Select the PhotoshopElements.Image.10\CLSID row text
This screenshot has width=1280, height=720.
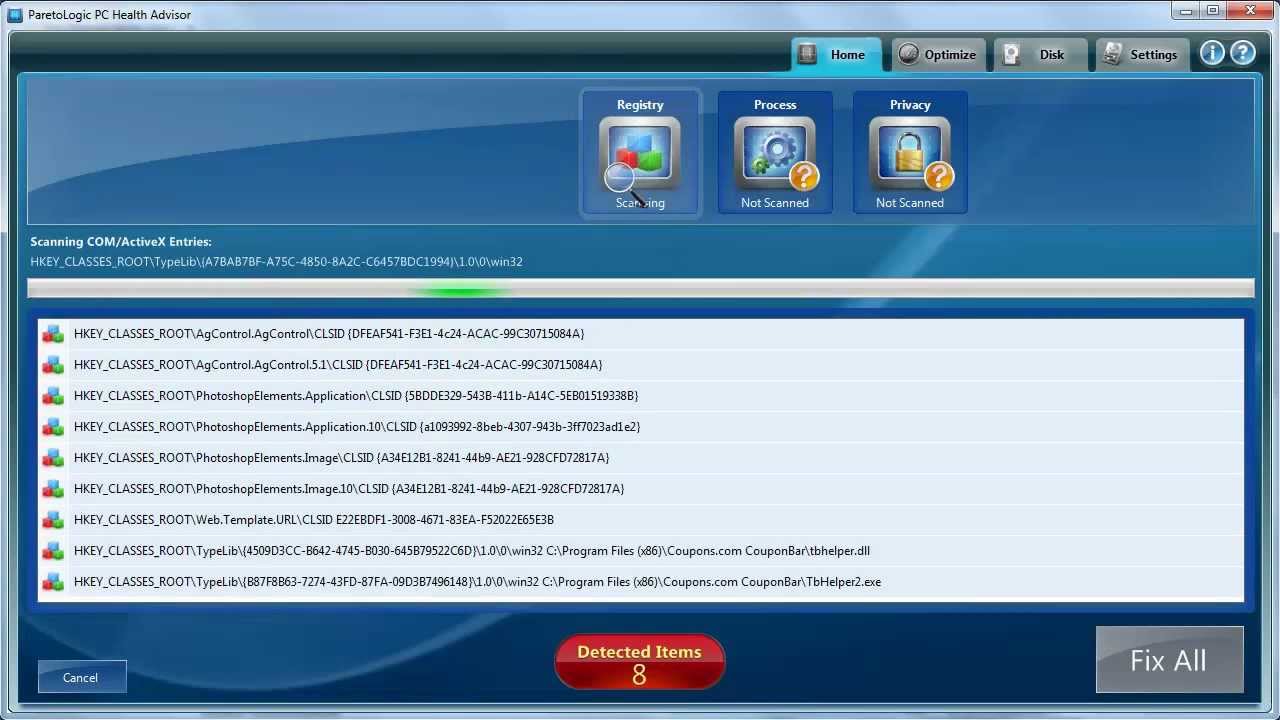(349, 489)
